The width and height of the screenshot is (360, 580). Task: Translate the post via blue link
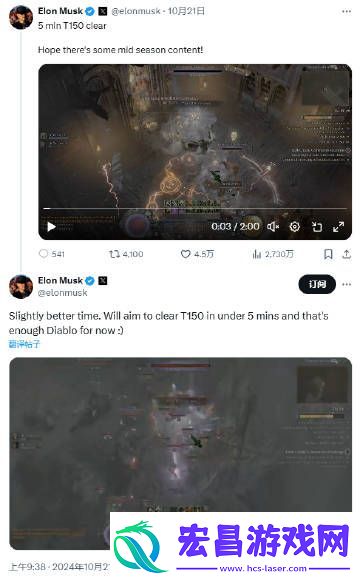coord(24,344)
